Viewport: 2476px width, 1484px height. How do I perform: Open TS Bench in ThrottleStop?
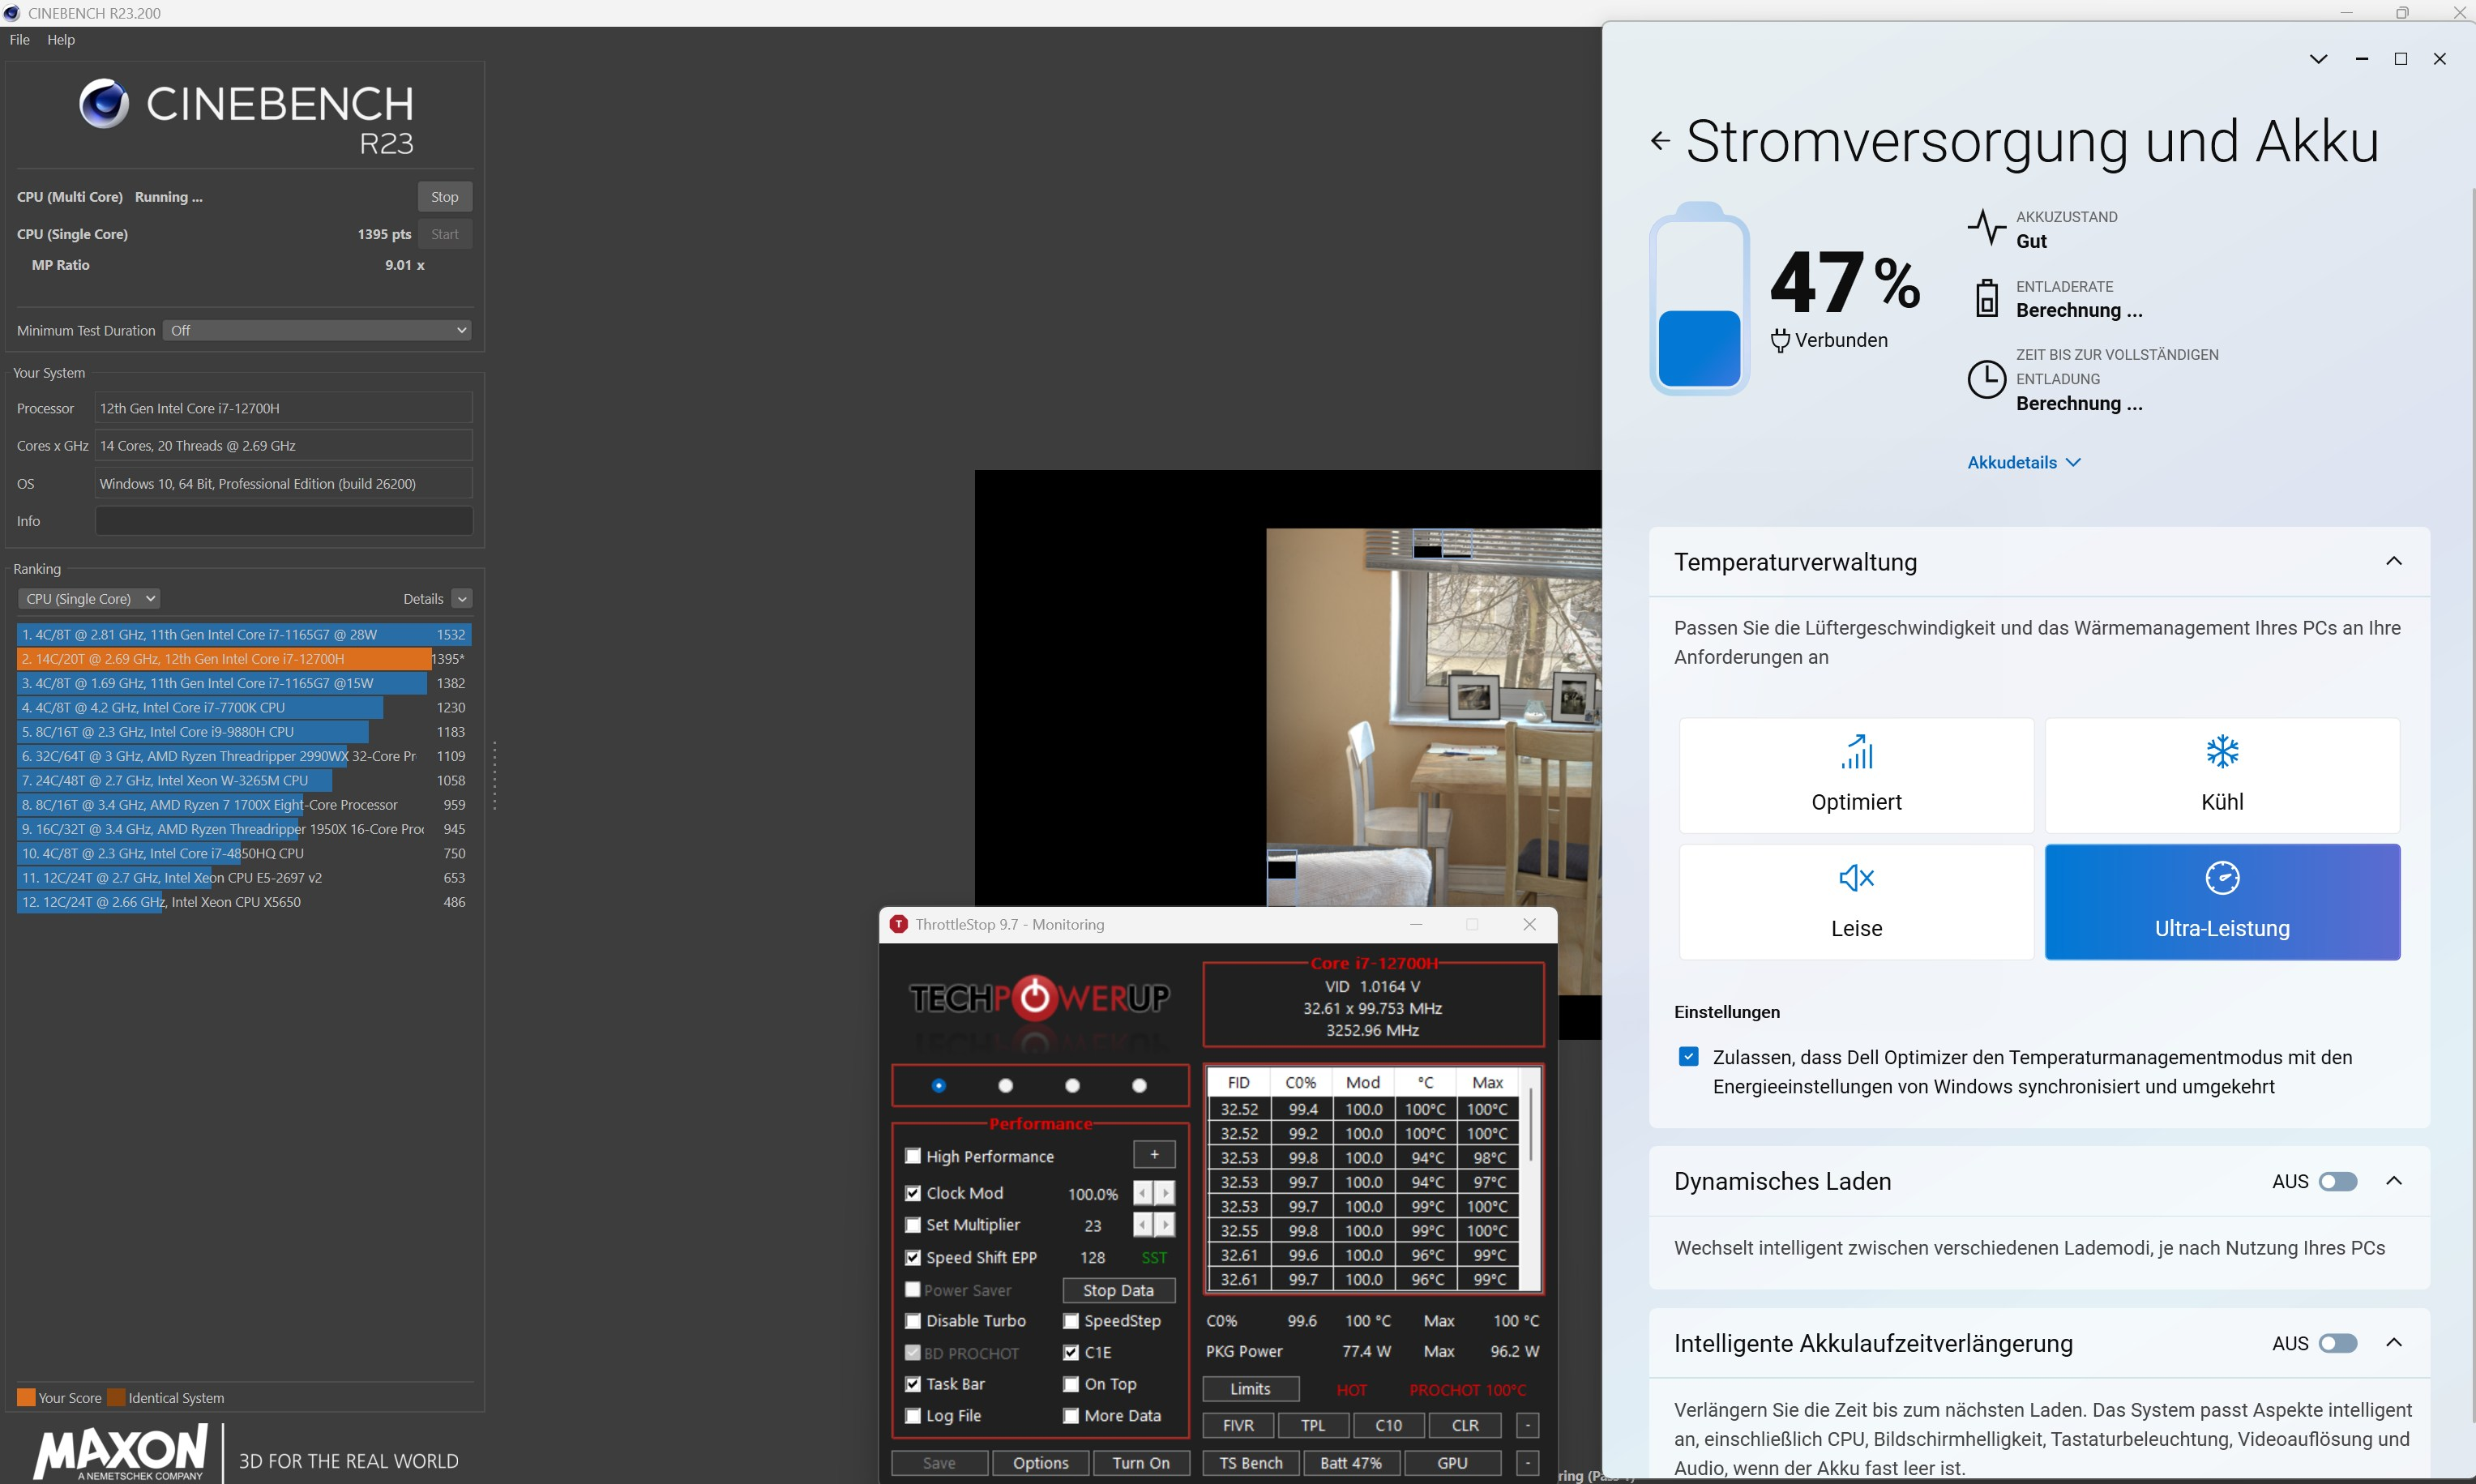pyautogui.click(x=1250, y=1463)
